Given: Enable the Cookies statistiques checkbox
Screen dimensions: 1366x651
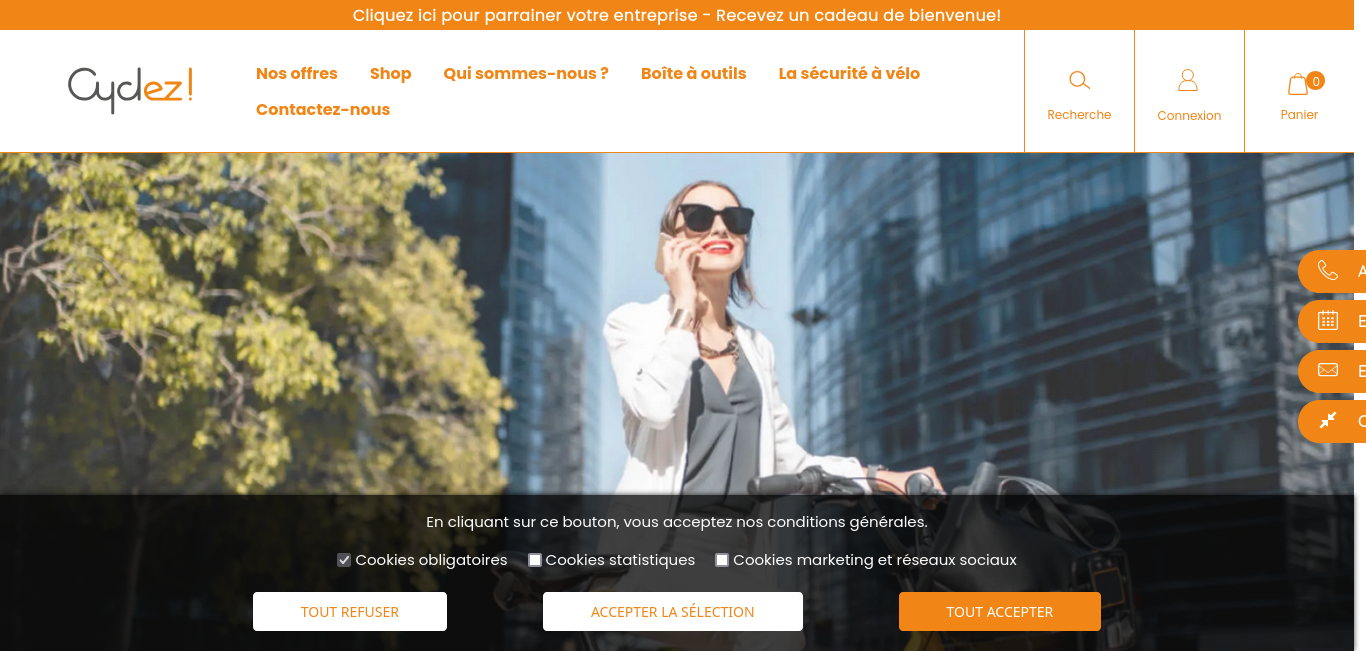Looking at the screenshot, I should pos(535,560).
